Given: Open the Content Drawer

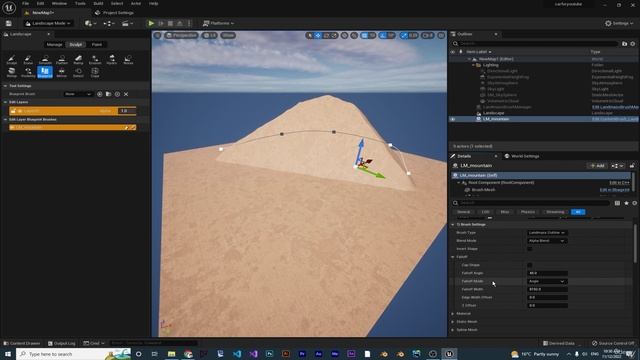Looking at the screenshot, I should (x=22, y=343).
